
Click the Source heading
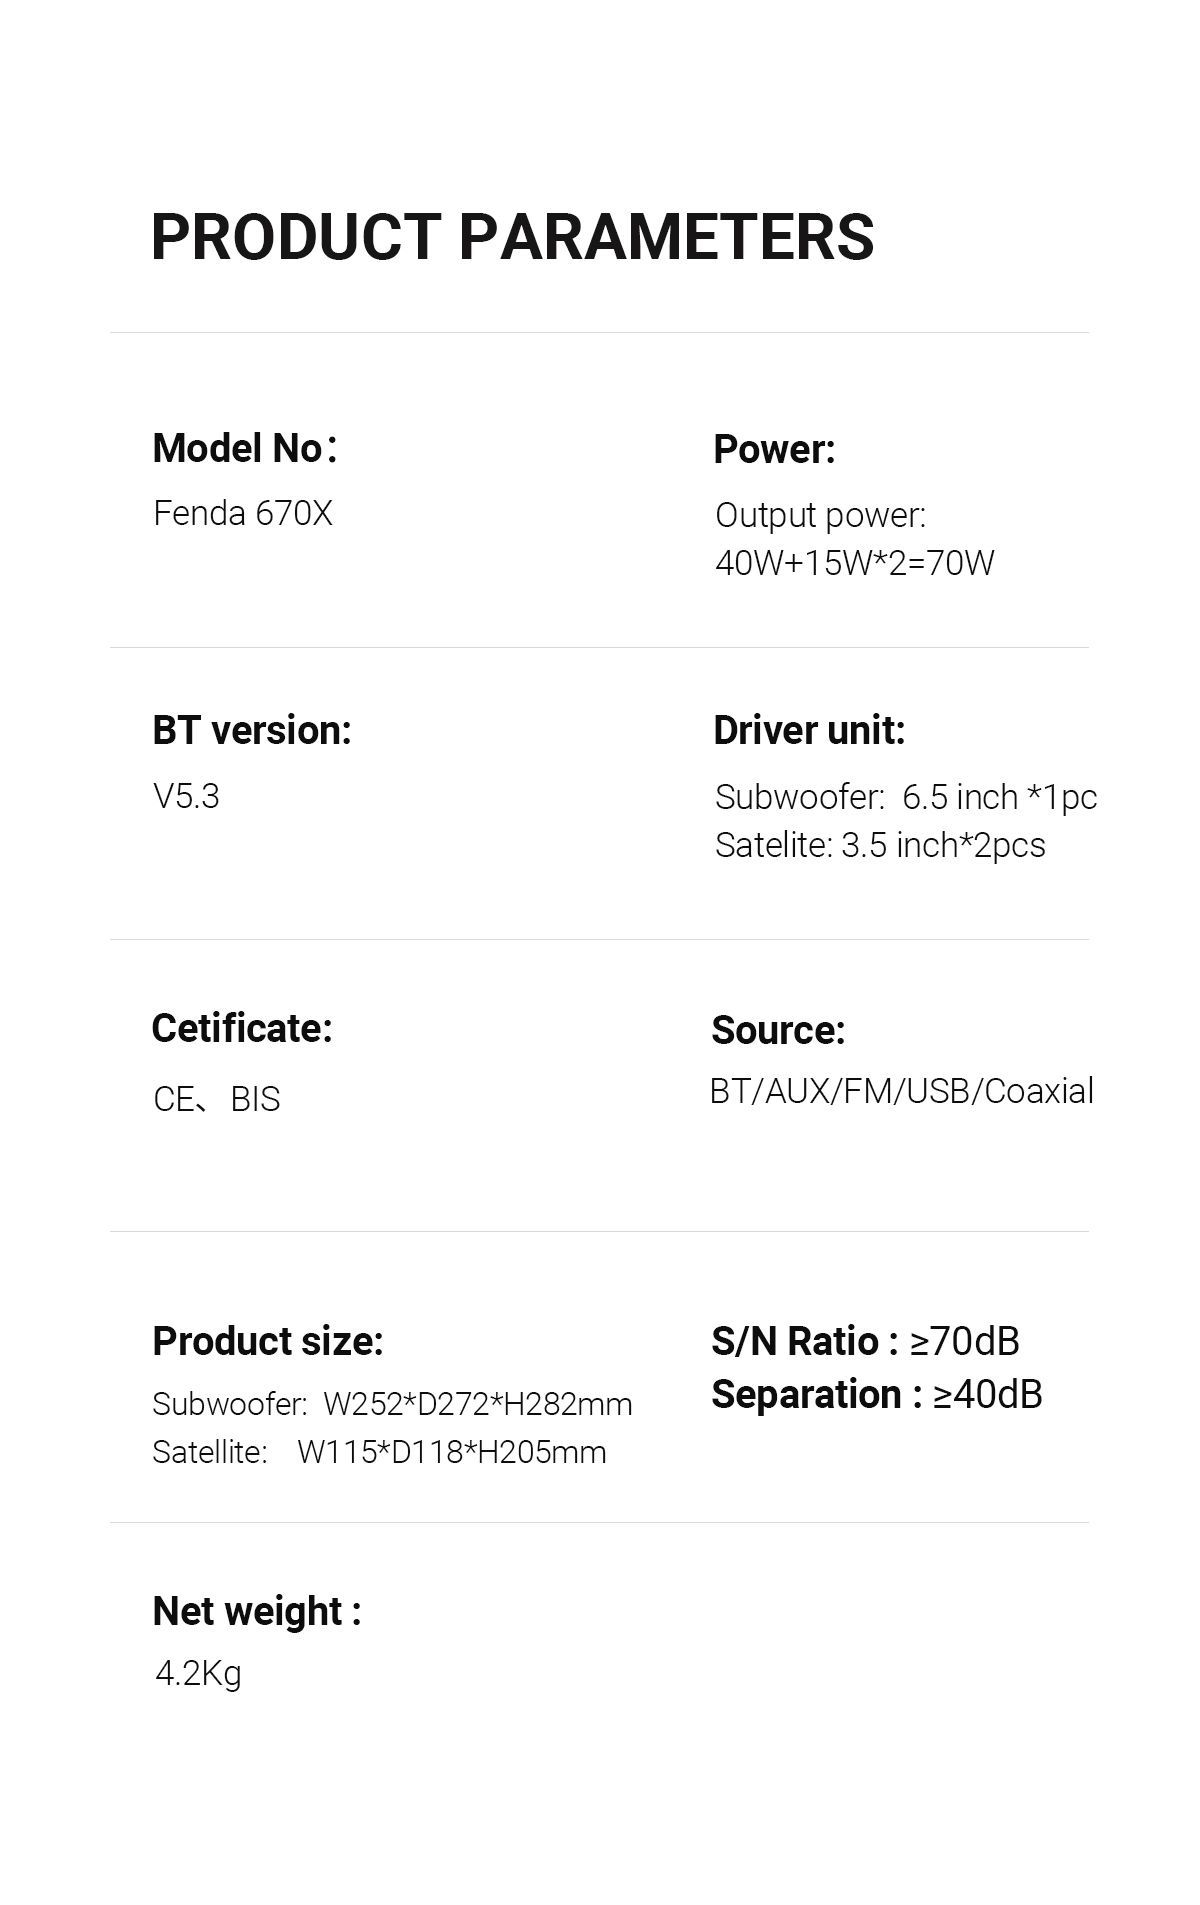tap(778, 1030)
